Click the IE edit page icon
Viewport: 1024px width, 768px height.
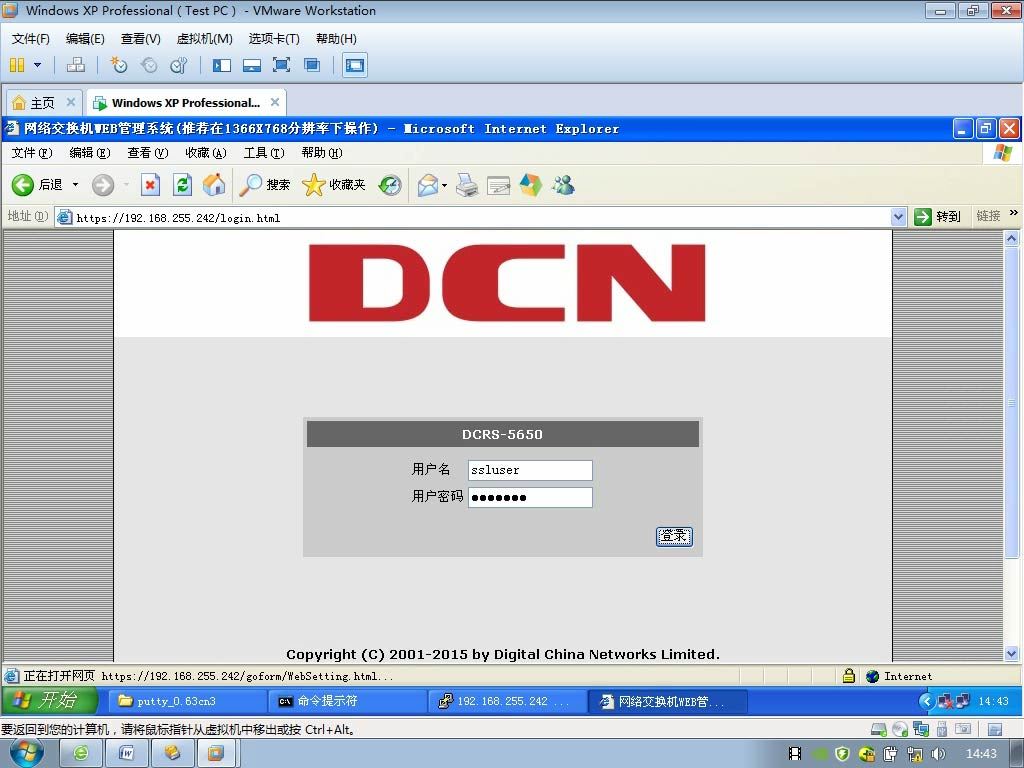(x=498, y=185)
